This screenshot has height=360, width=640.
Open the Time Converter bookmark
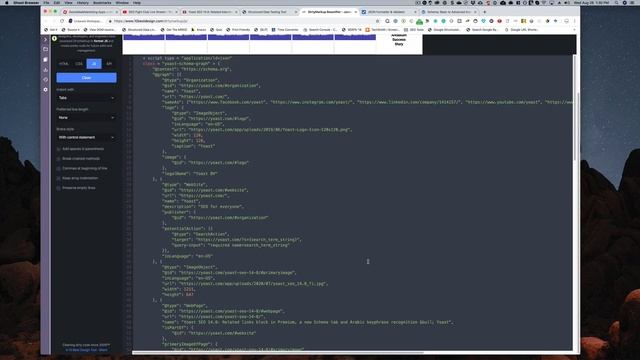(x=285, y=30)
